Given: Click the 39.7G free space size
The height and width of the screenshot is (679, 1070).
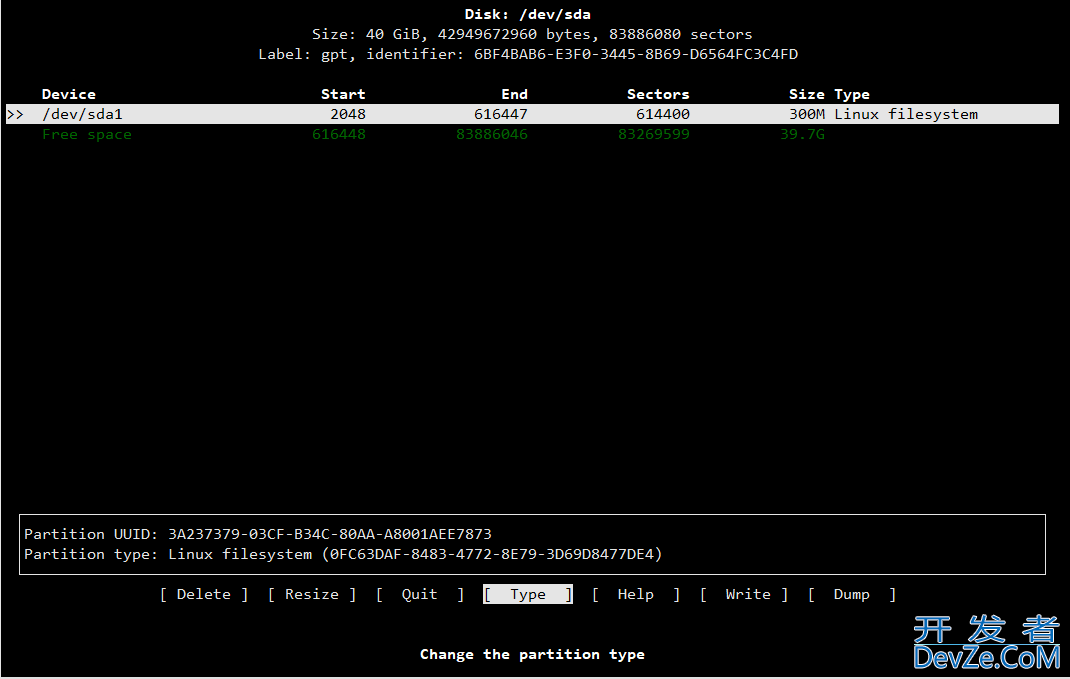Looking at the screenshot, I should pos(802,134).
